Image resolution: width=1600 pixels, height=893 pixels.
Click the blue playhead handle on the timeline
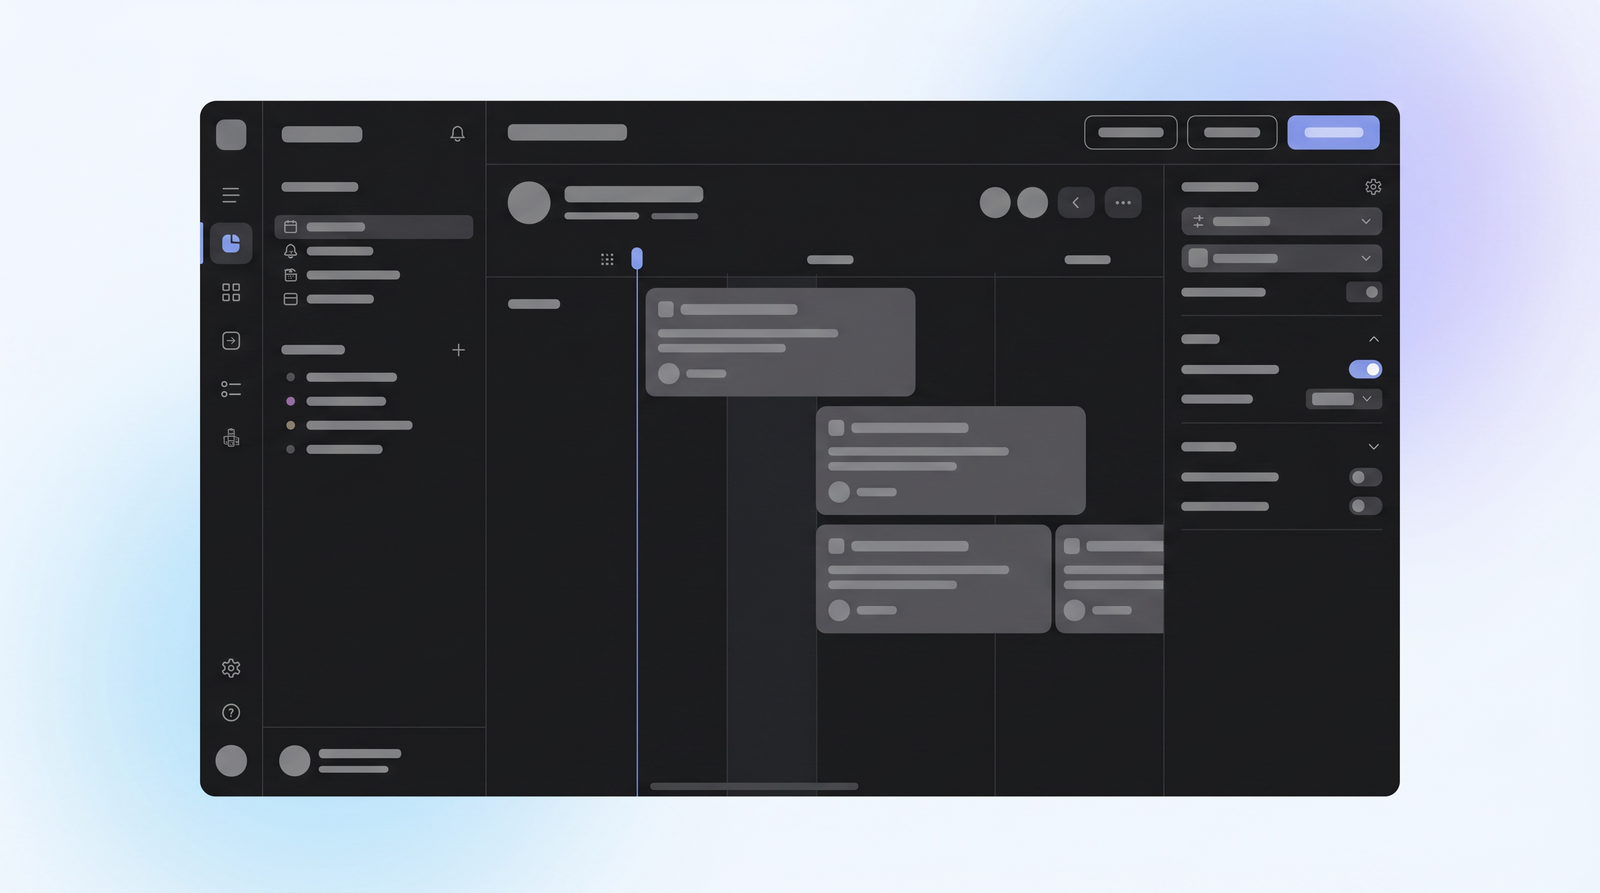637,259
